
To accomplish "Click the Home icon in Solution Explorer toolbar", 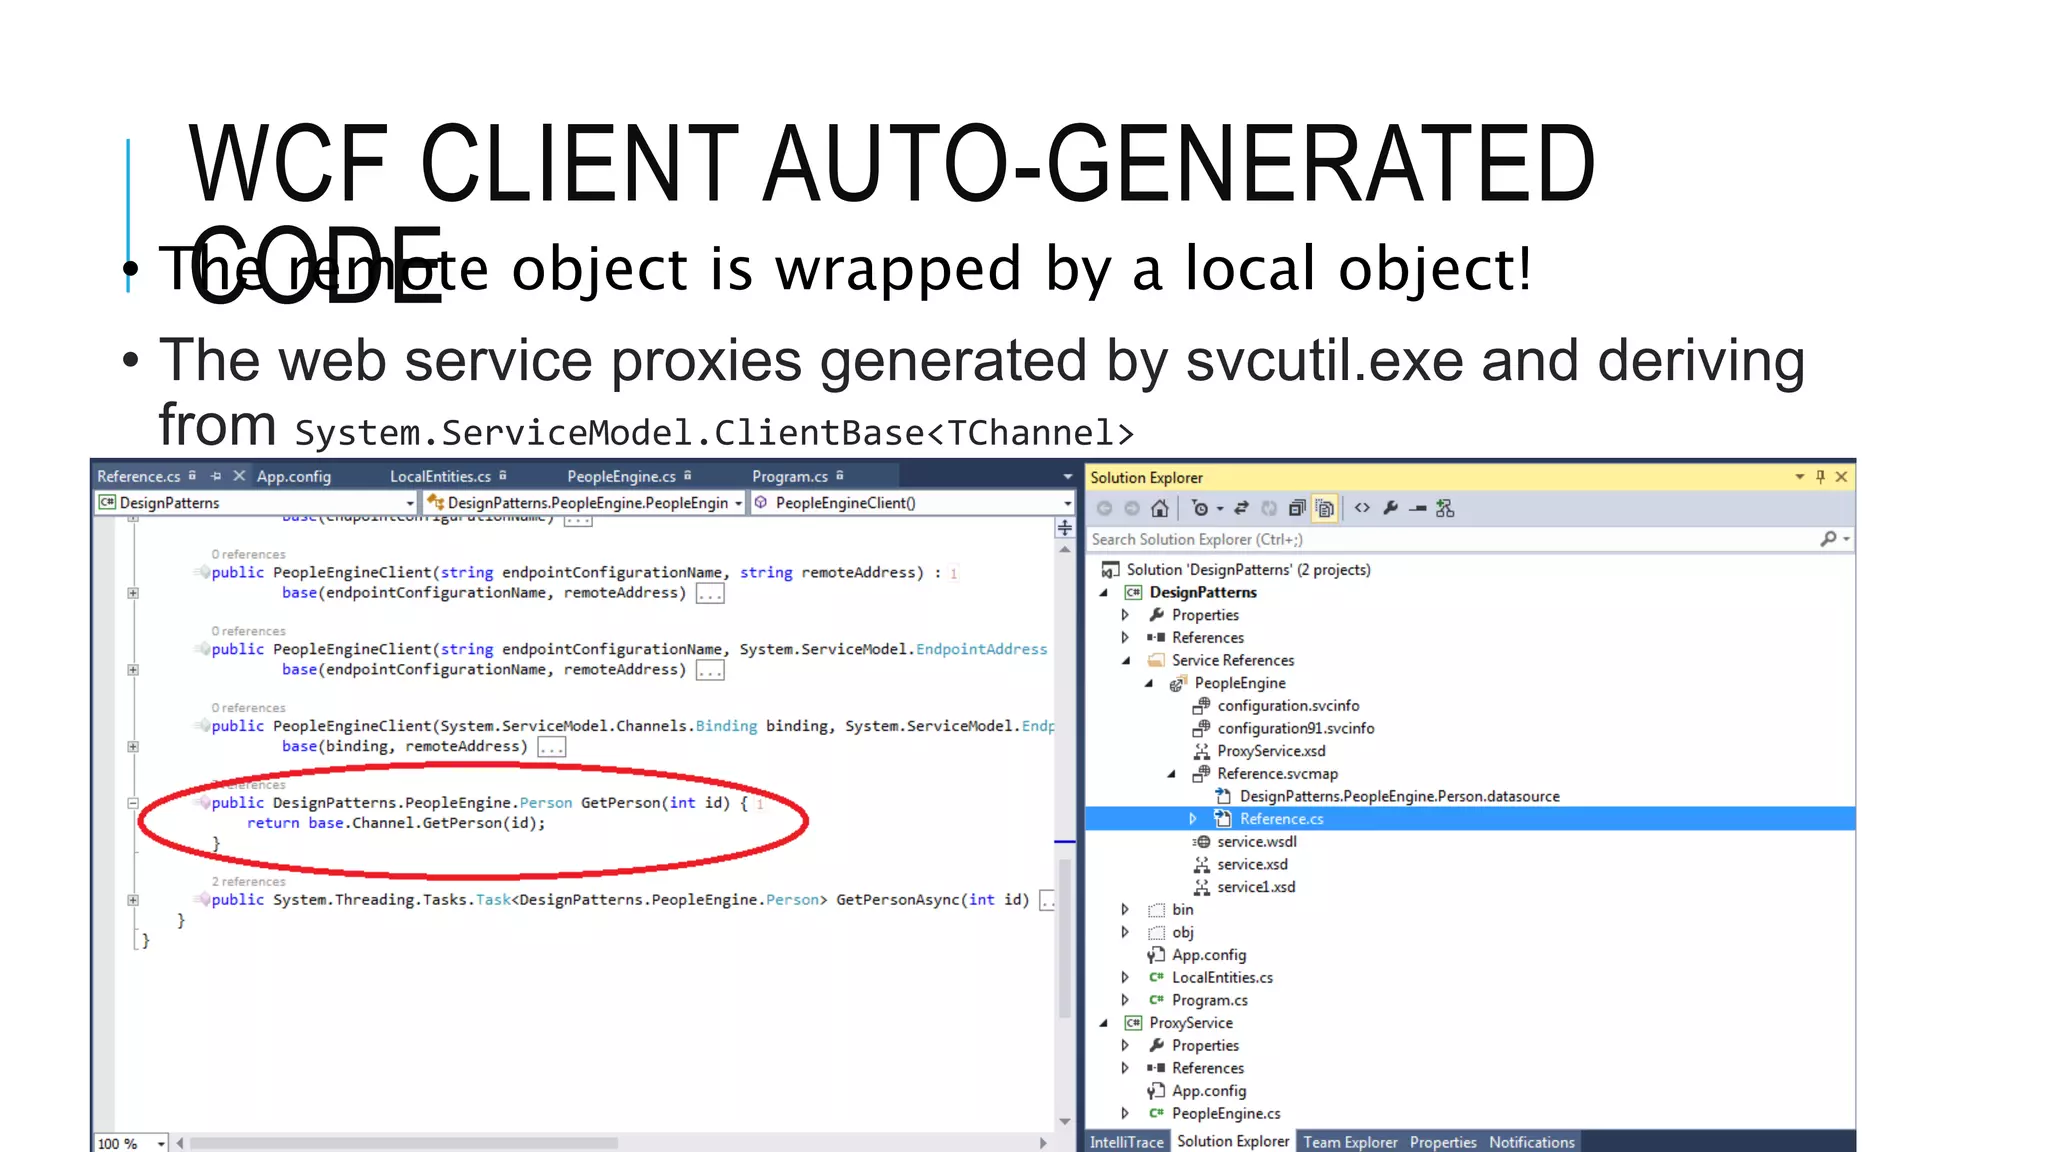I will click(x=1159, y=508).
